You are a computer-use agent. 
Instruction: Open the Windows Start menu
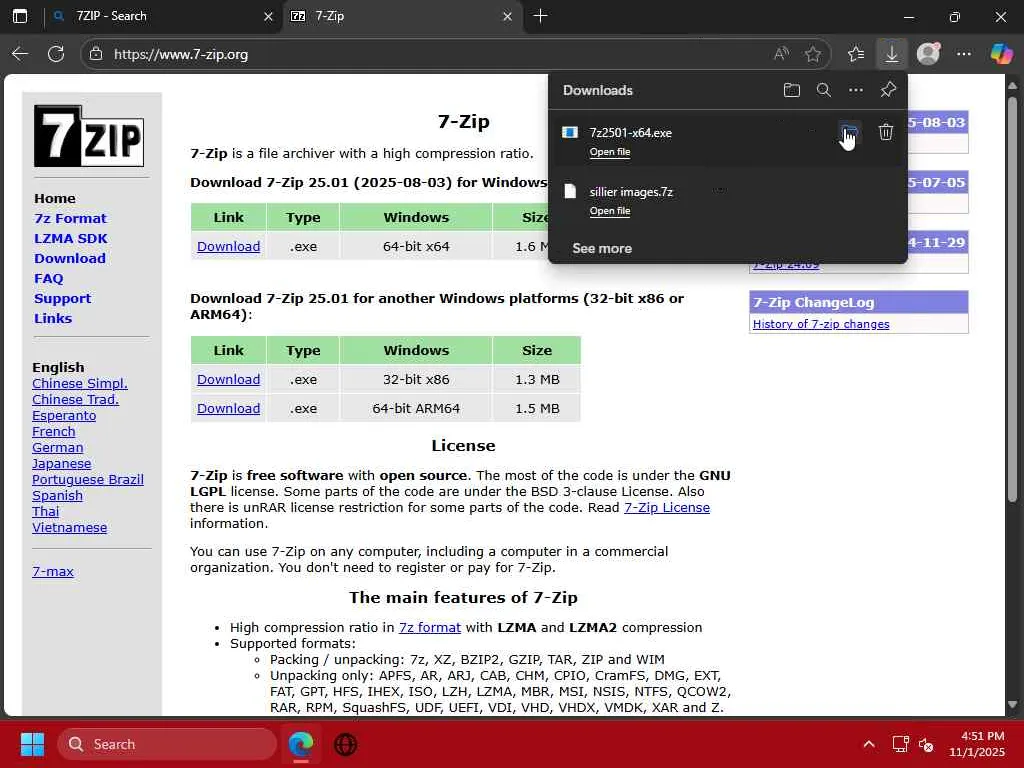point(32,744)
